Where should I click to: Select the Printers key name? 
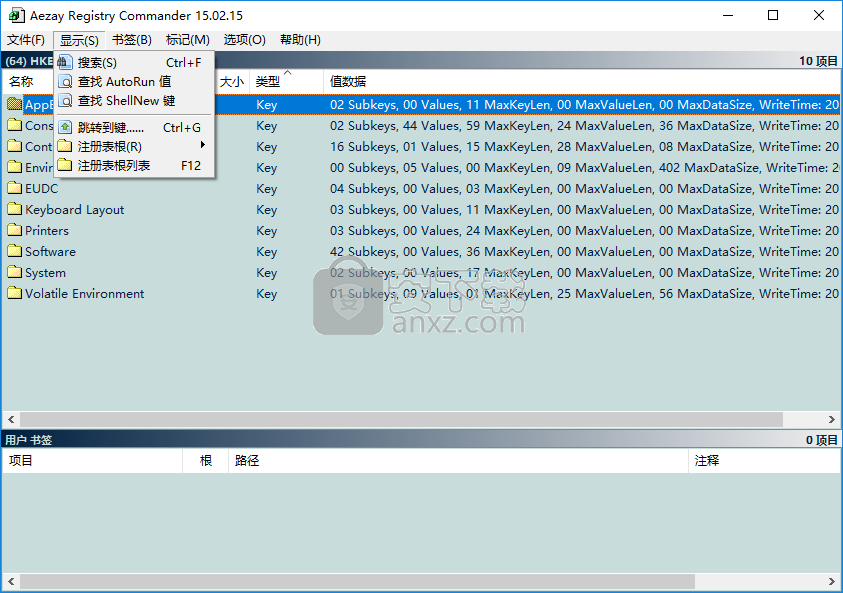tap(47, 231)
